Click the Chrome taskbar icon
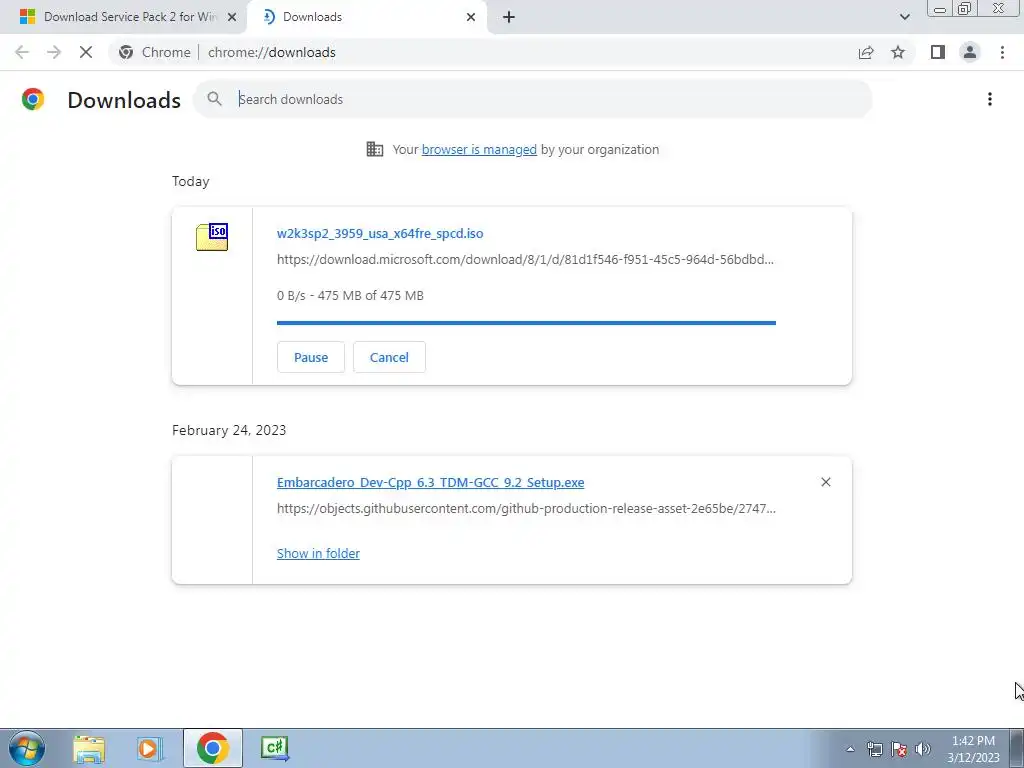 212,748
